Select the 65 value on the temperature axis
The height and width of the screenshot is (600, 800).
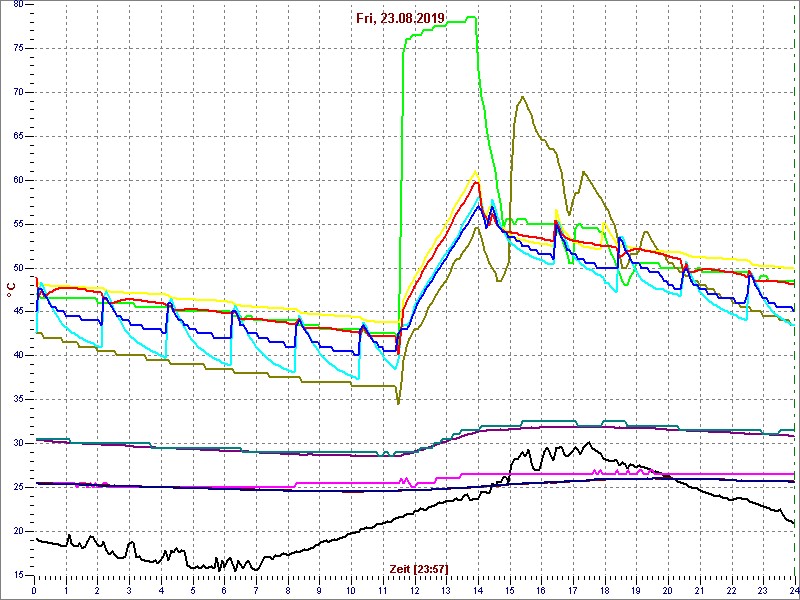18,136
